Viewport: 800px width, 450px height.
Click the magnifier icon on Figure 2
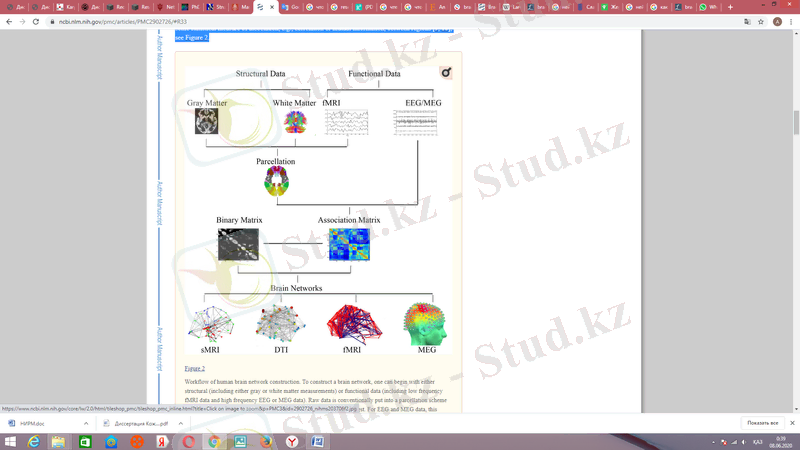point(446,72)
